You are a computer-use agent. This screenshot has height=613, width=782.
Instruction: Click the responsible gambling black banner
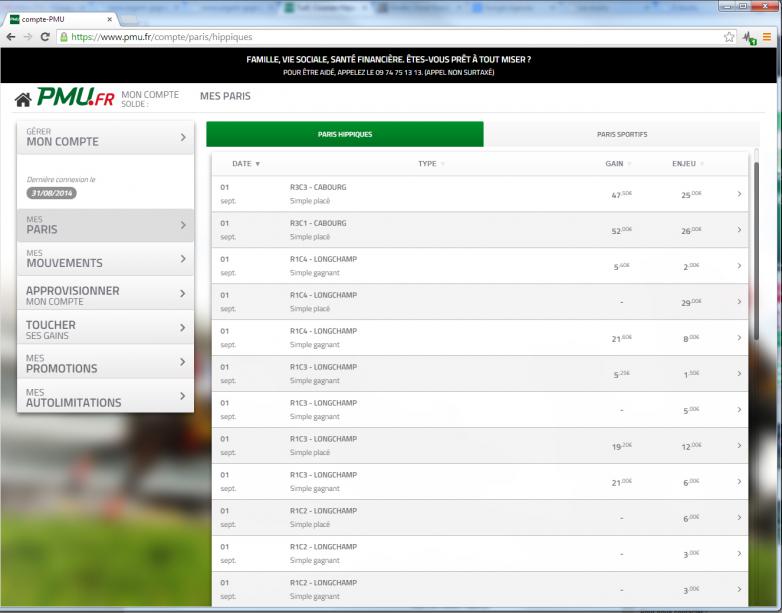[389, 65]
